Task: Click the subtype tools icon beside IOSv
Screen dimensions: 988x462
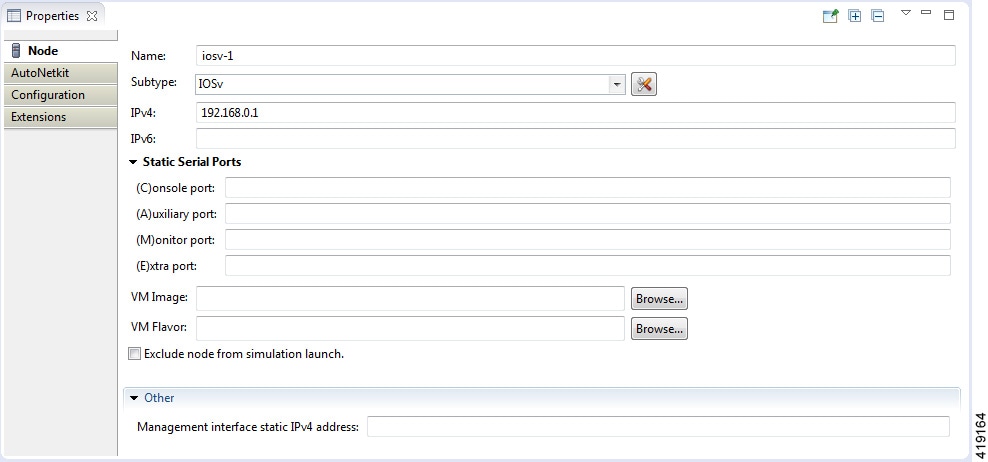Action: point(644,85)
